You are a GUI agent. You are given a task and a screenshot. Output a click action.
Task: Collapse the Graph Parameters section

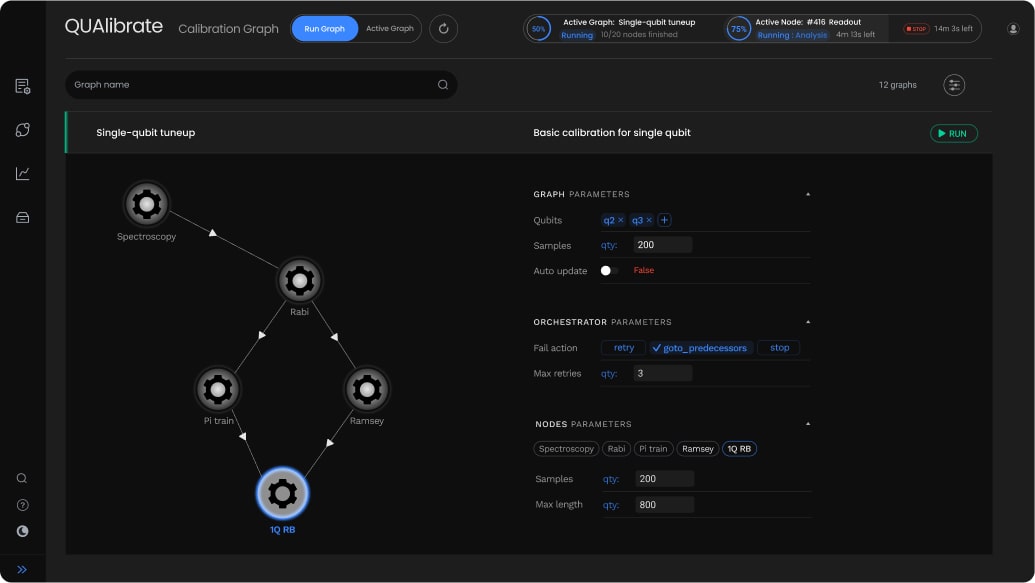pos(808,194)
